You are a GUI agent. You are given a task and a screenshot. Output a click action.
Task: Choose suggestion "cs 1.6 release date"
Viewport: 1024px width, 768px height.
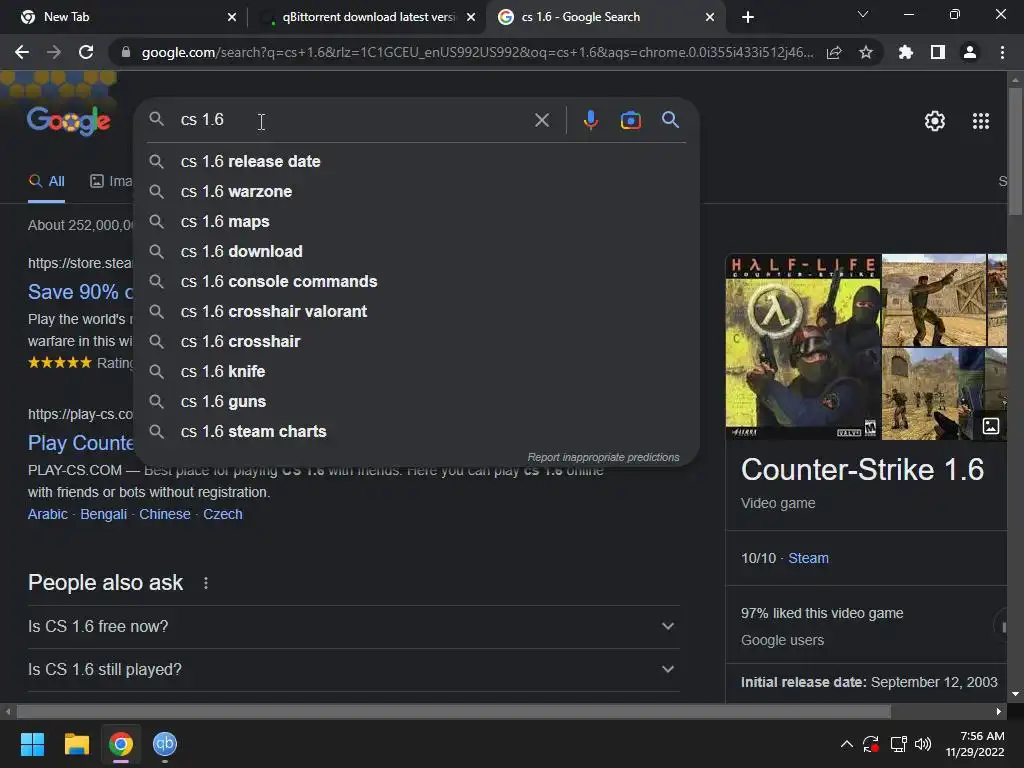pyautogui.click(x=416, y=161)
